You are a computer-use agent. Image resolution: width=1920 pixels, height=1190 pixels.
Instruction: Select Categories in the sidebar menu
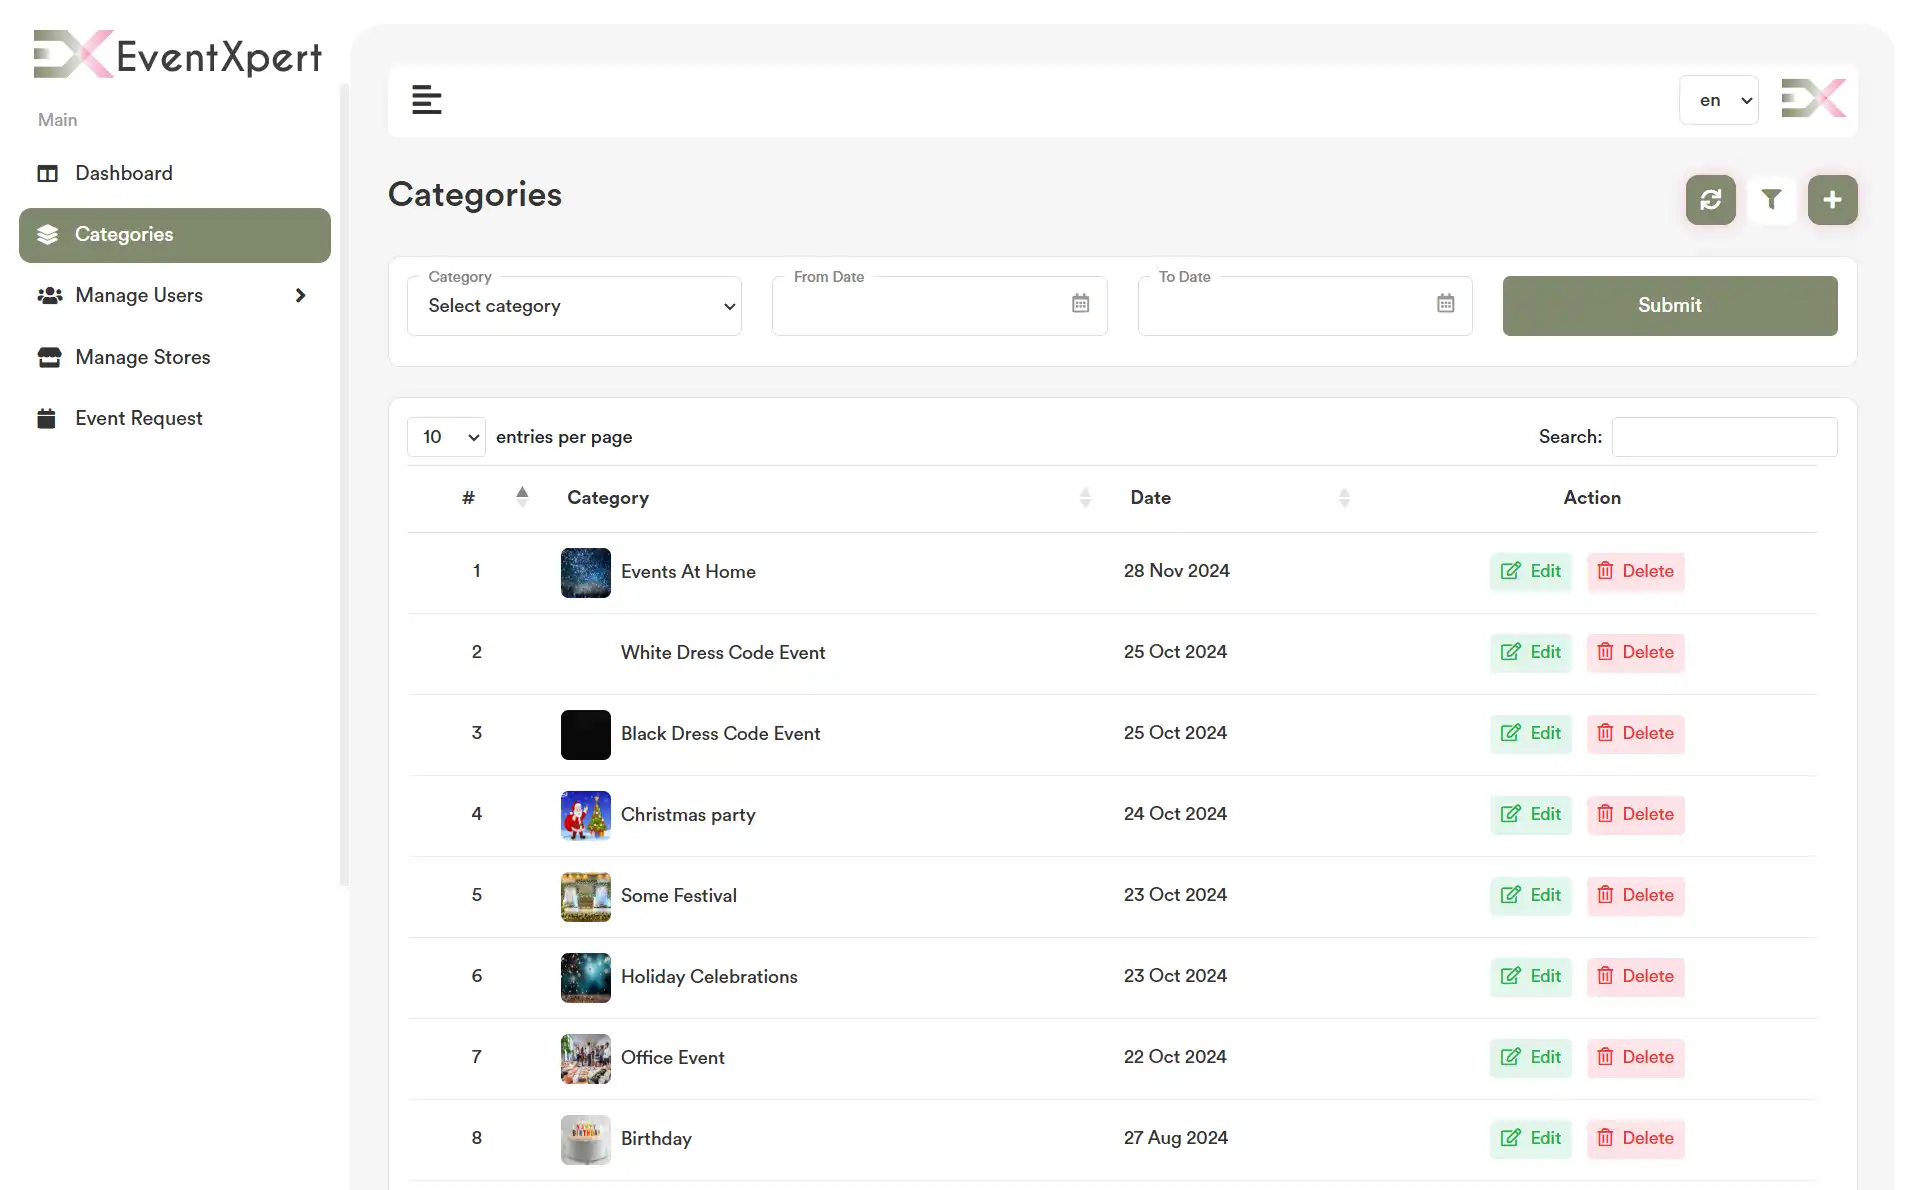(x=124, y=234)
